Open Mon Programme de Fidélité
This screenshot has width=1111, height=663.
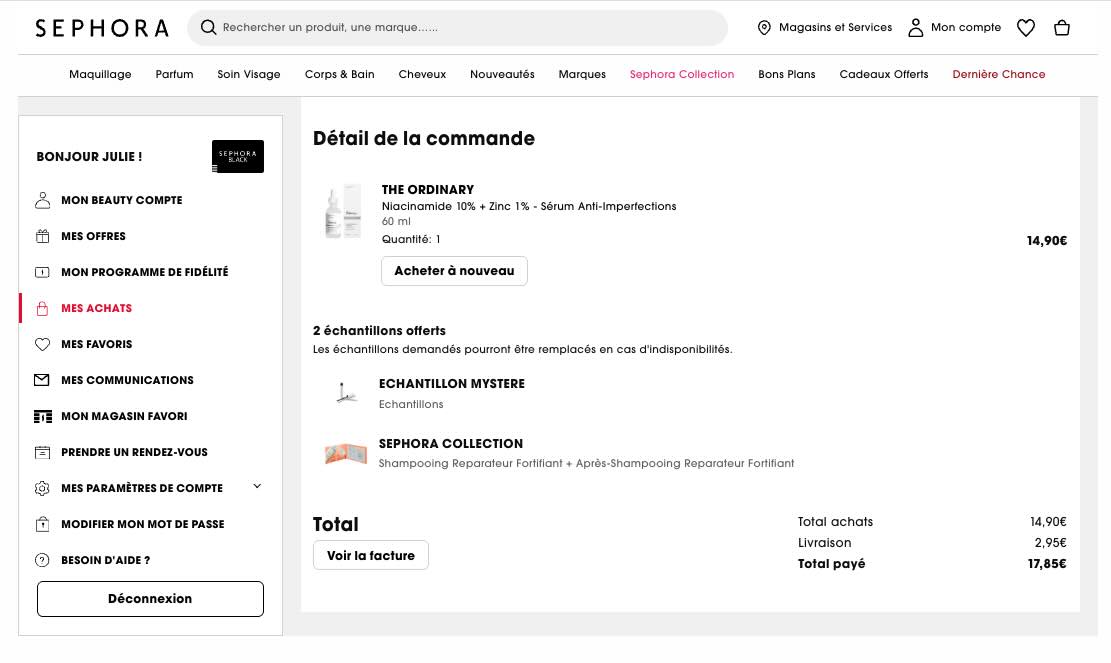pyautogui.click(x=145, y=272)
